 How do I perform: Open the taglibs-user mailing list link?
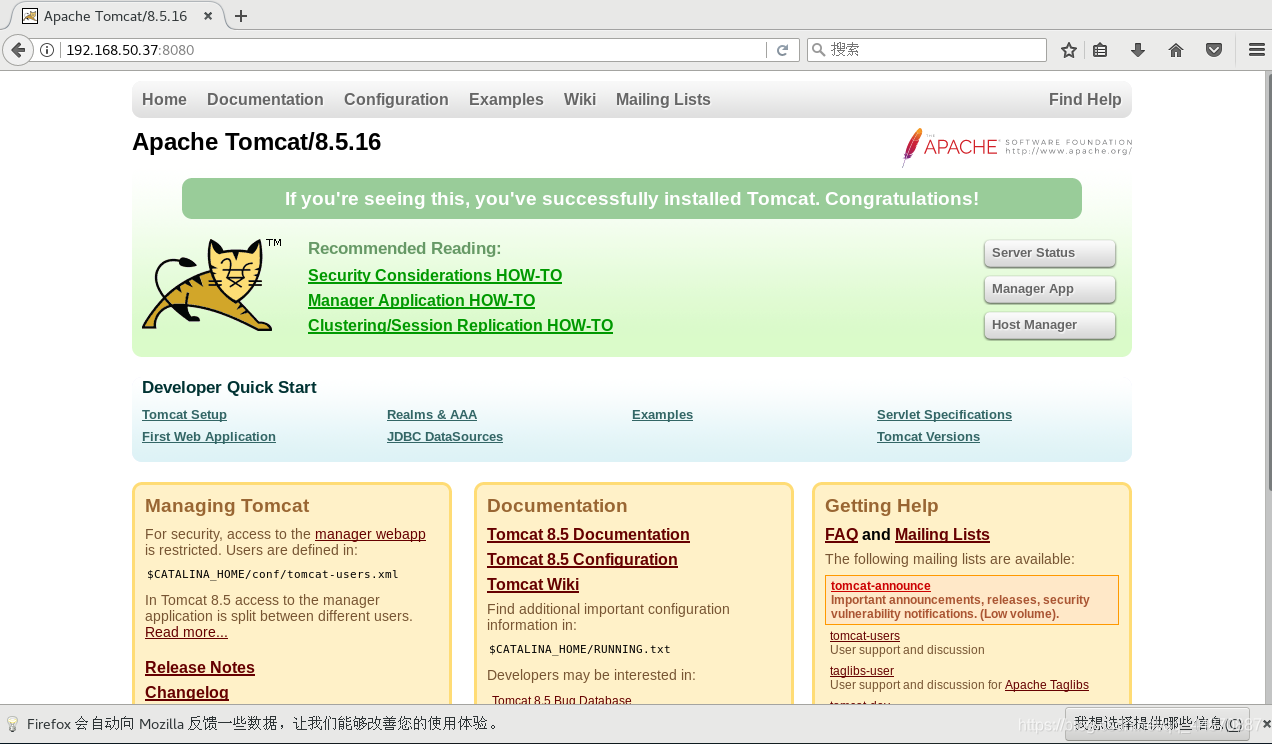click(862, 671)
